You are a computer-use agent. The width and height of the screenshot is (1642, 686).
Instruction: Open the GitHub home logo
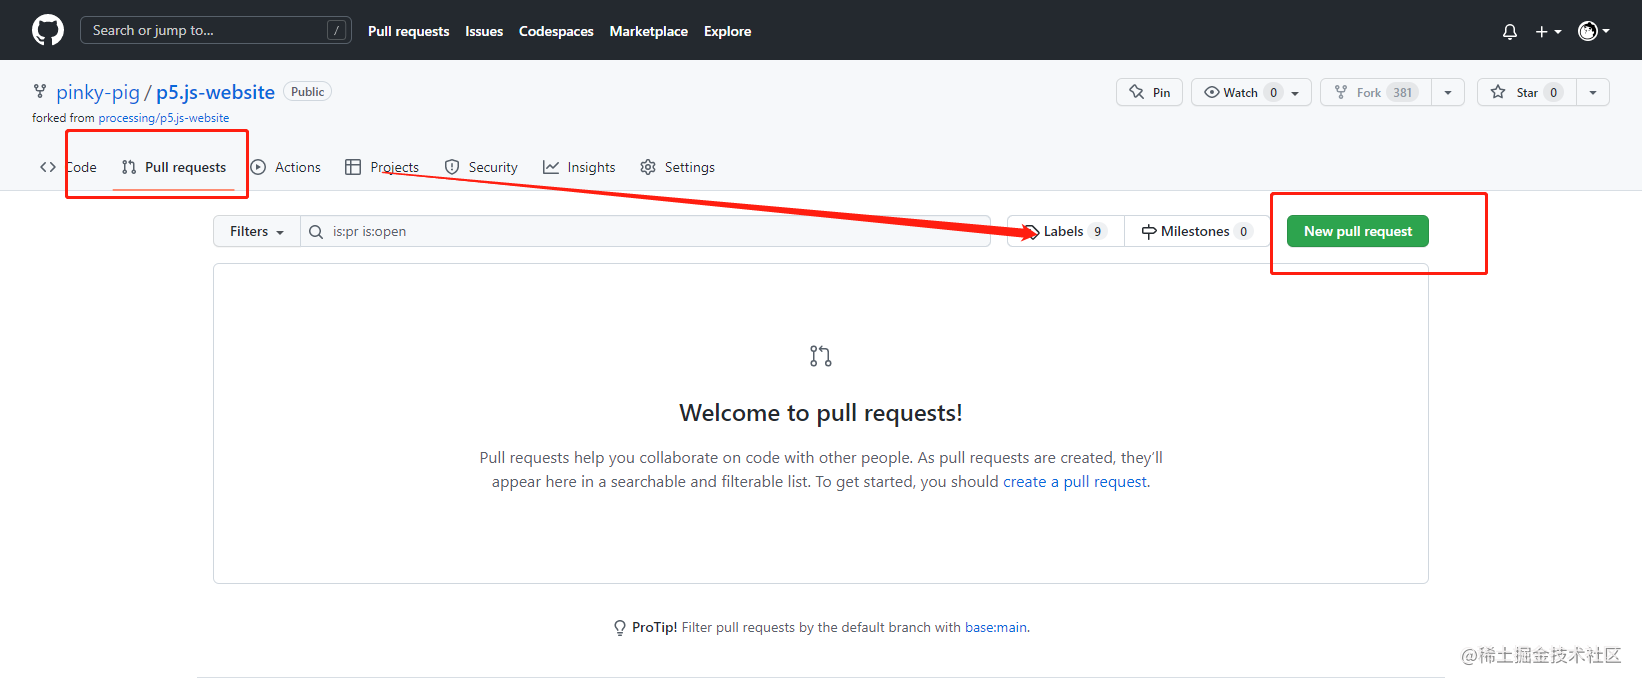click(x=48, y=30)
